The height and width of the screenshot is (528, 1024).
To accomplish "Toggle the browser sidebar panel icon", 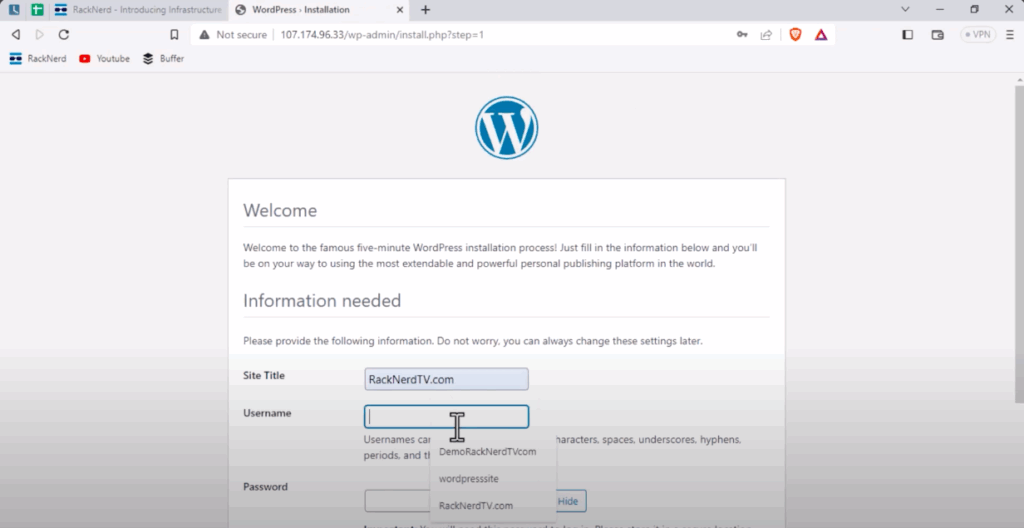I will point(908,34).
